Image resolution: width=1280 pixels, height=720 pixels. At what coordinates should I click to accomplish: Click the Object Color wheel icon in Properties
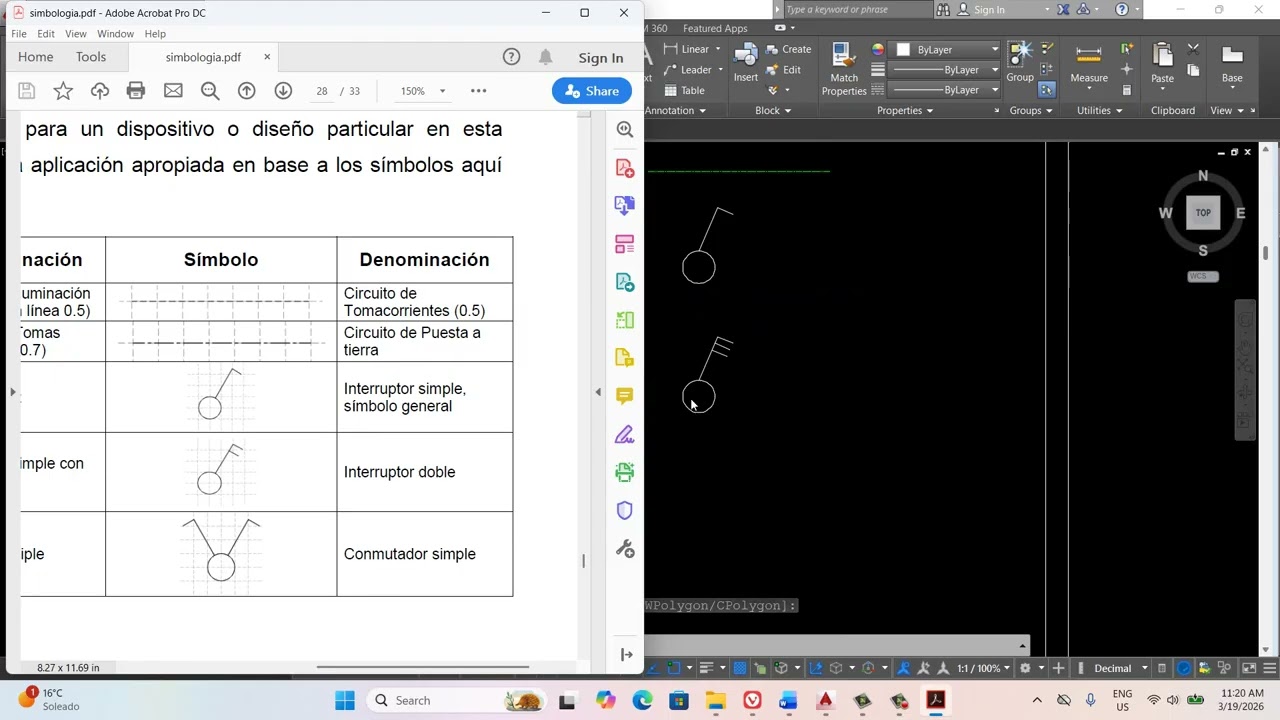point(878,49)
